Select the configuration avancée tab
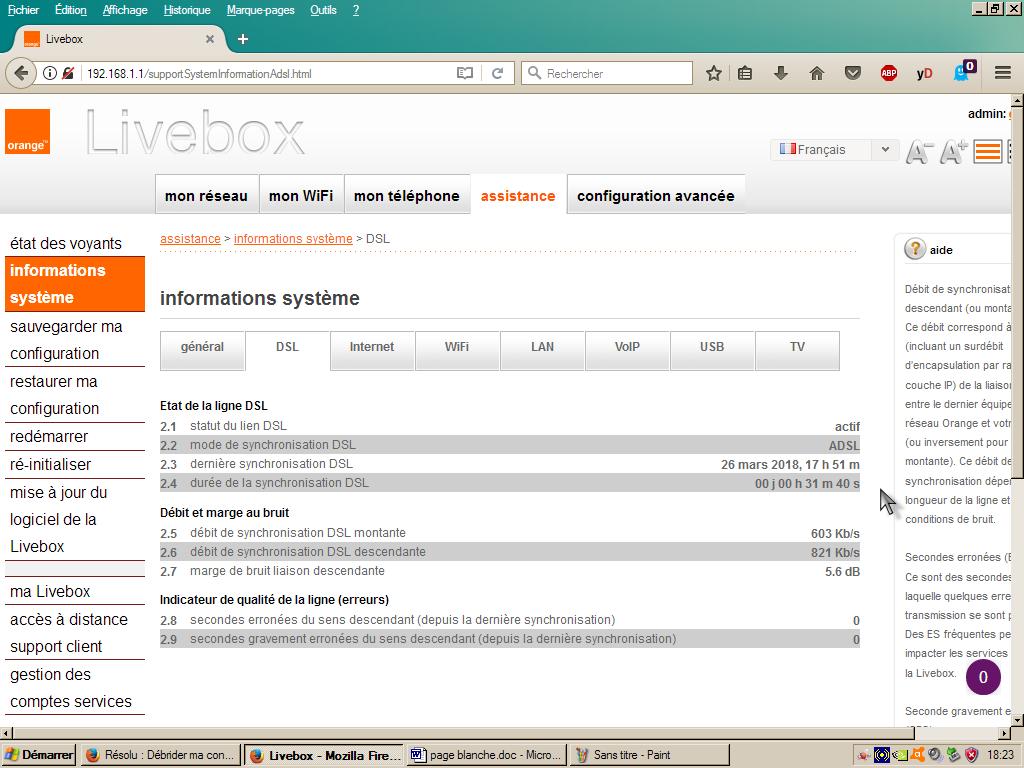This screenshot has width=1024, height=768. 655,195
